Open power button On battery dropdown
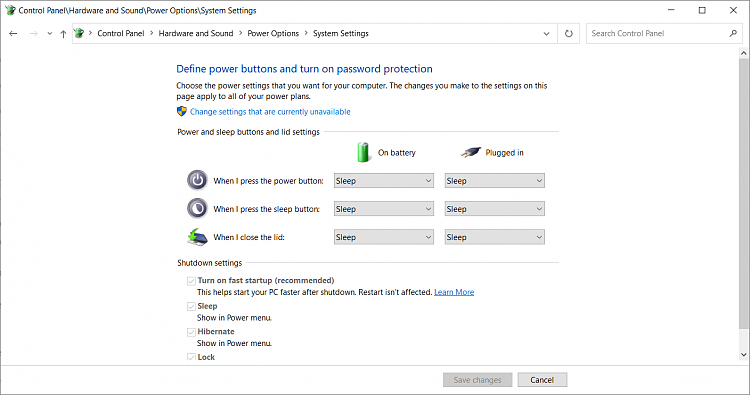Viewport: 750px width, 395px height. click(384, 181)
